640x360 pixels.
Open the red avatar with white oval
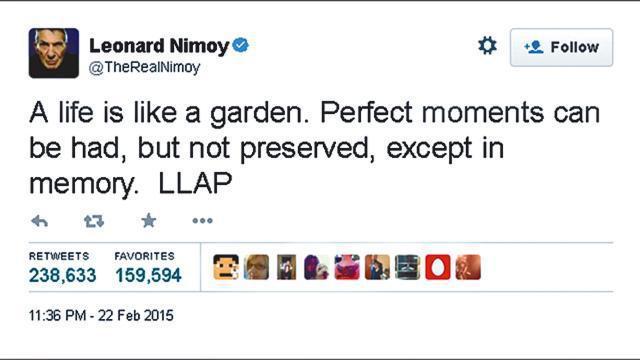coord(438,267)
